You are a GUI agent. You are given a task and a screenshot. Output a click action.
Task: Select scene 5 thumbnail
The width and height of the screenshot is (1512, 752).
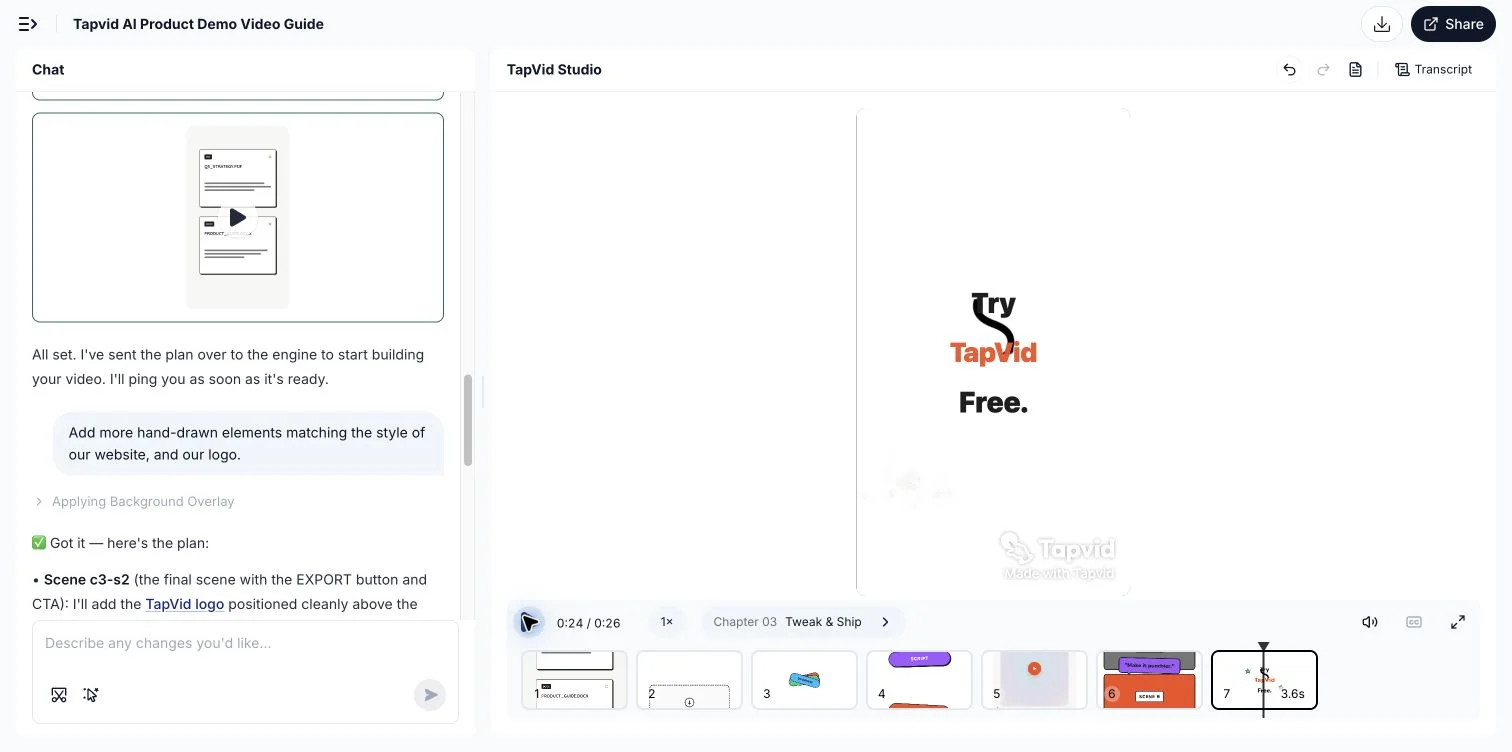click(x=1034, y=680)
